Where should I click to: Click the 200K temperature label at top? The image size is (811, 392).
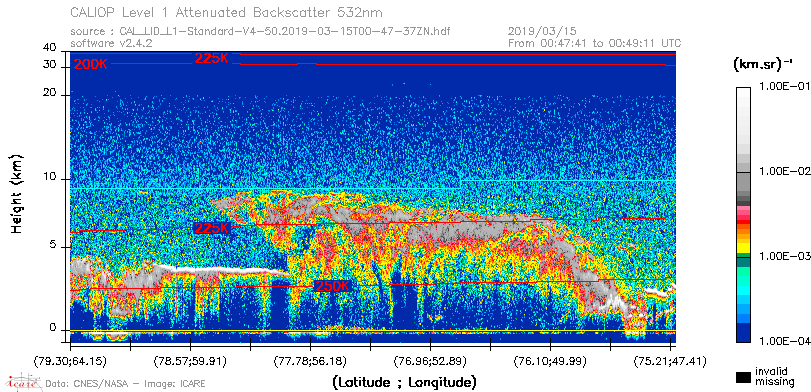click(x=91, y=65)
